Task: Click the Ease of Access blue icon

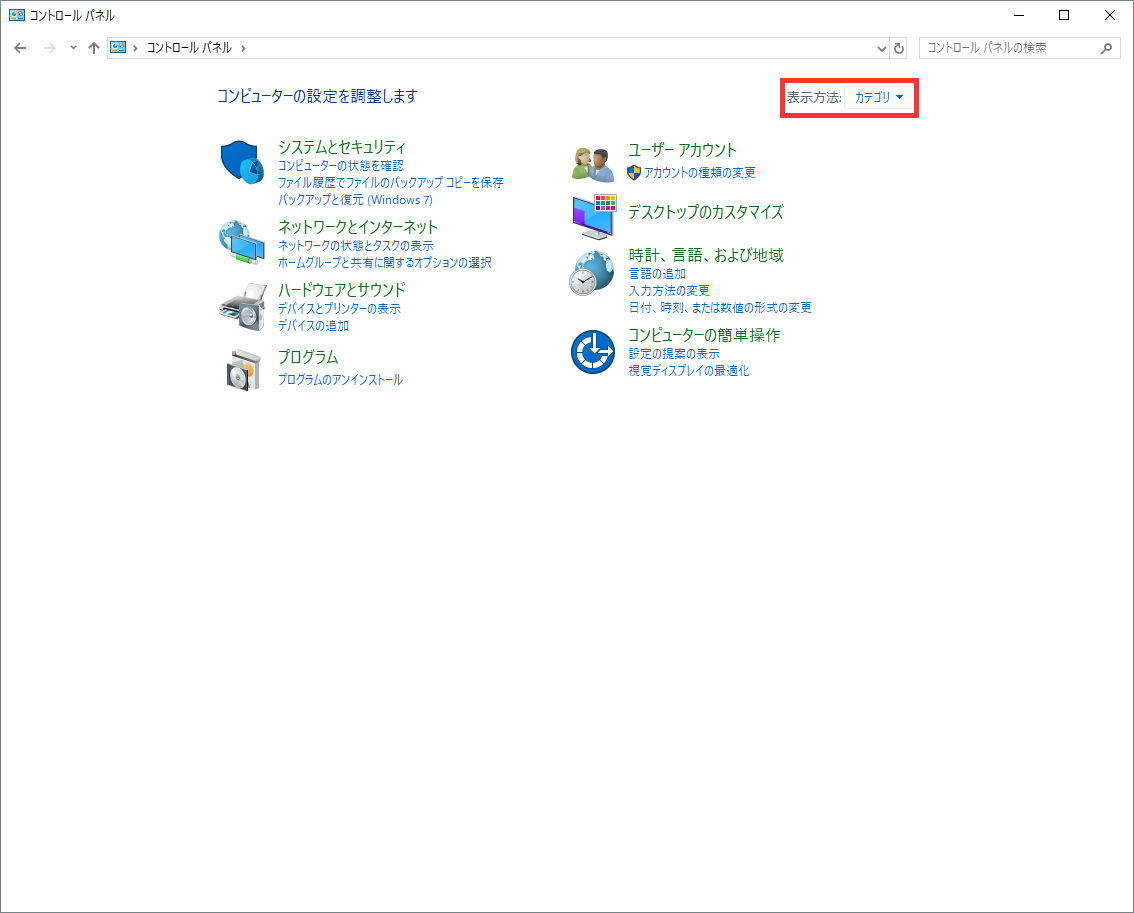Action: (x=592, y=352)
